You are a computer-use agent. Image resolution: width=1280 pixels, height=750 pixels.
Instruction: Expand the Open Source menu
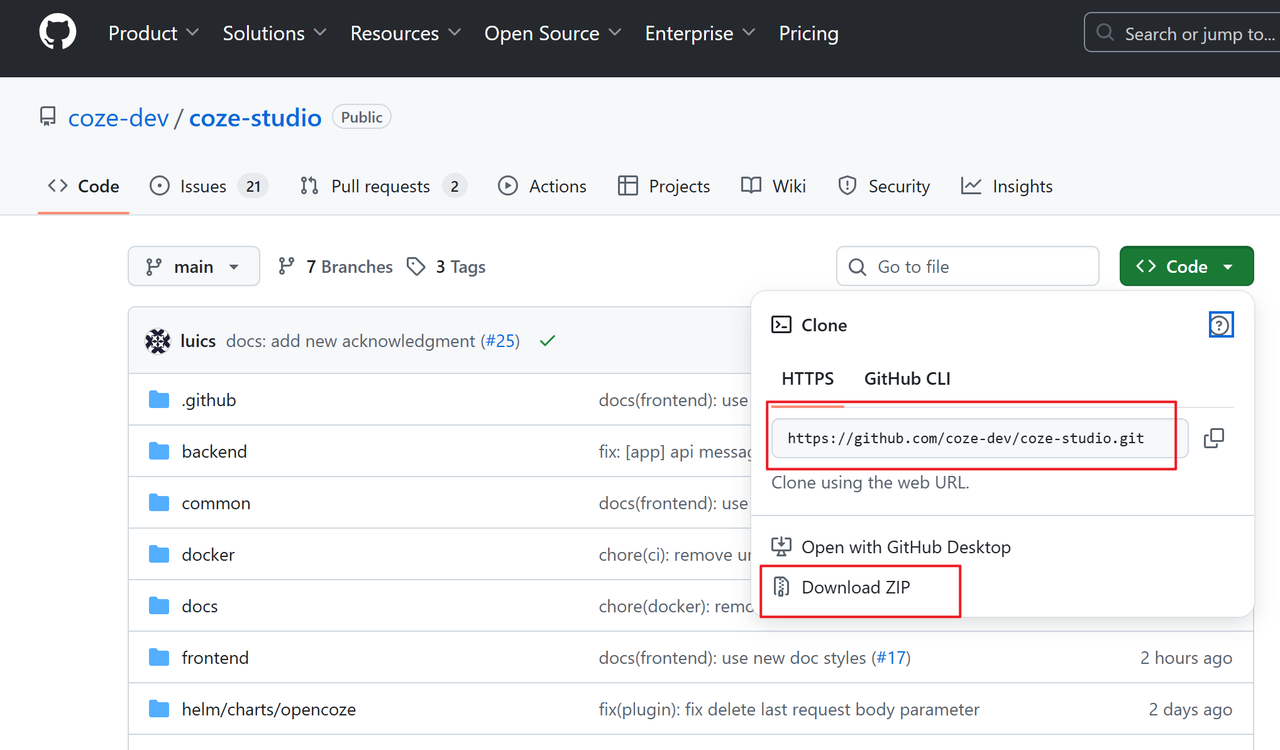coord(552,33)
